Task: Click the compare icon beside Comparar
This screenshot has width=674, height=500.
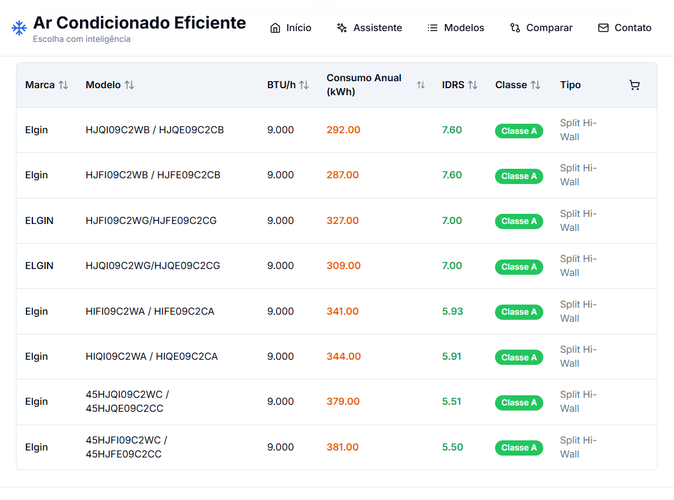Action: click(x=515, y=28)
